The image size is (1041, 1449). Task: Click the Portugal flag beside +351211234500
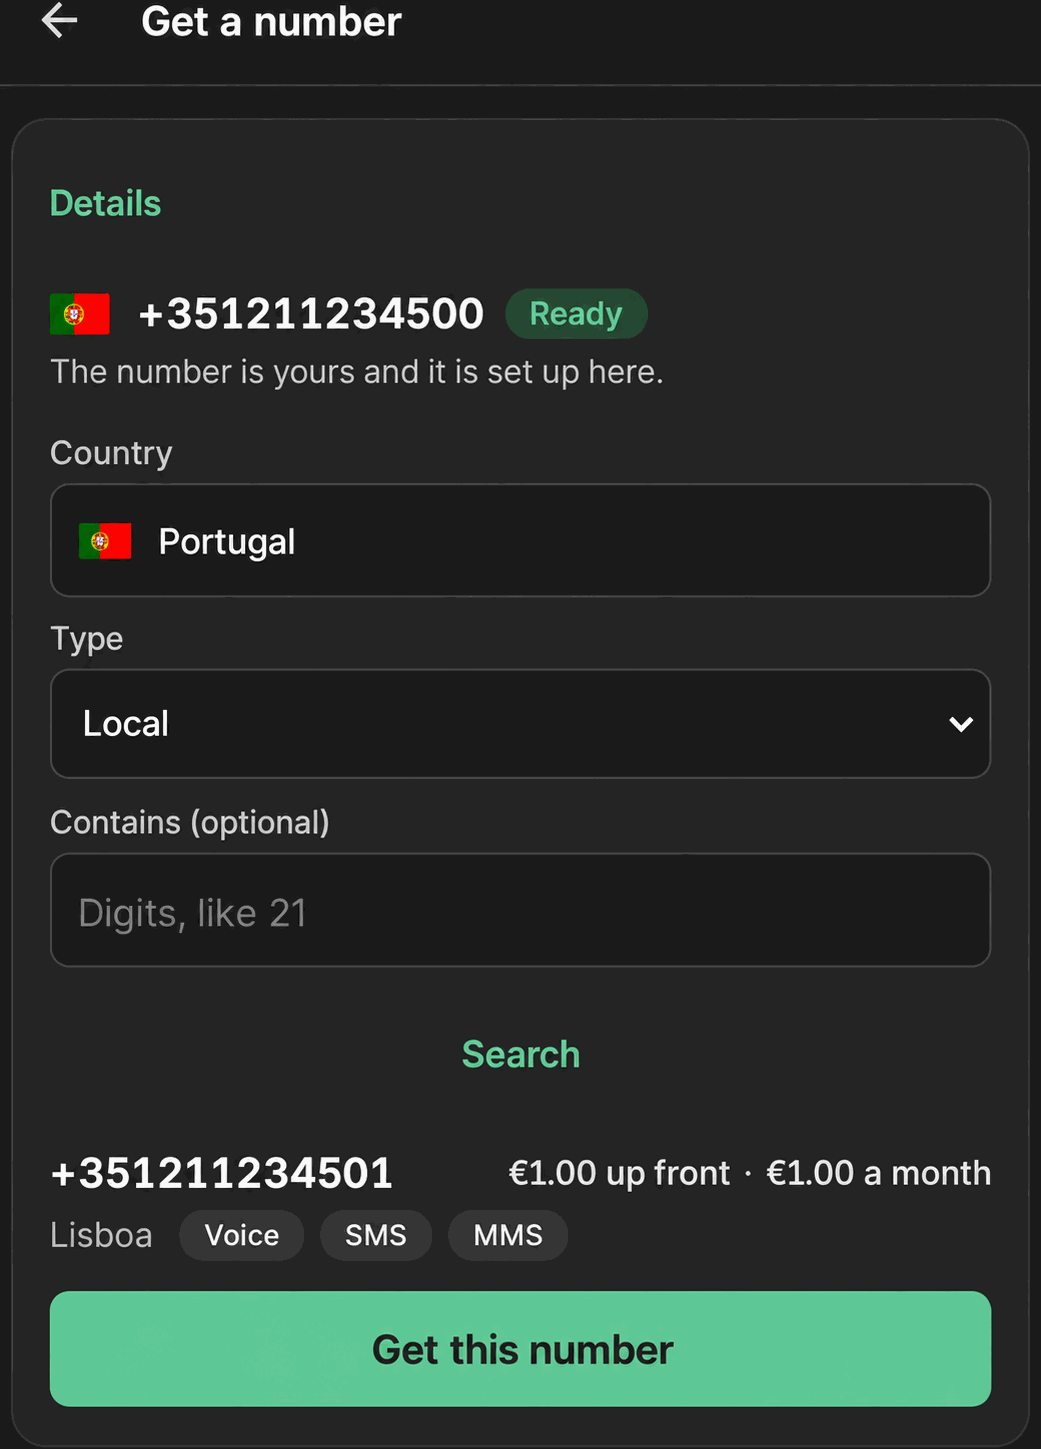(x=80, y=314)
